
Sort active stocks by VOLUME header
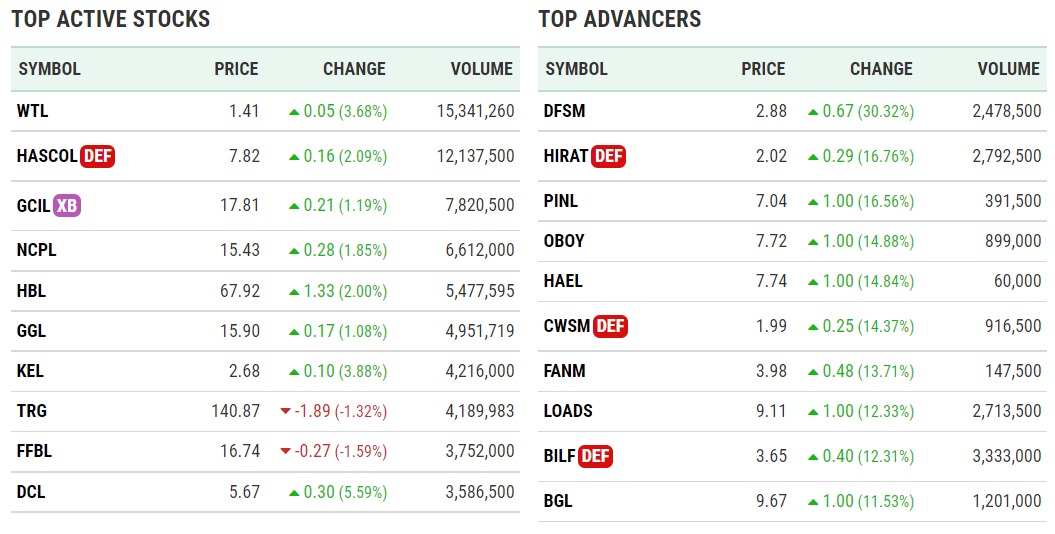tap(481, 69)
